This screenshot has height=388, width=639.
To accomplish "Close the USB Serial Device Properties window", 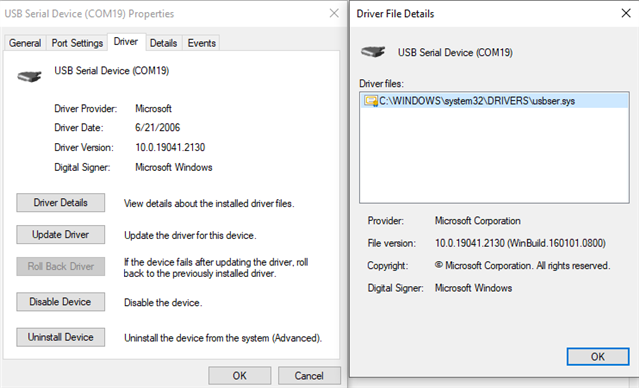I will click(334, 13).
